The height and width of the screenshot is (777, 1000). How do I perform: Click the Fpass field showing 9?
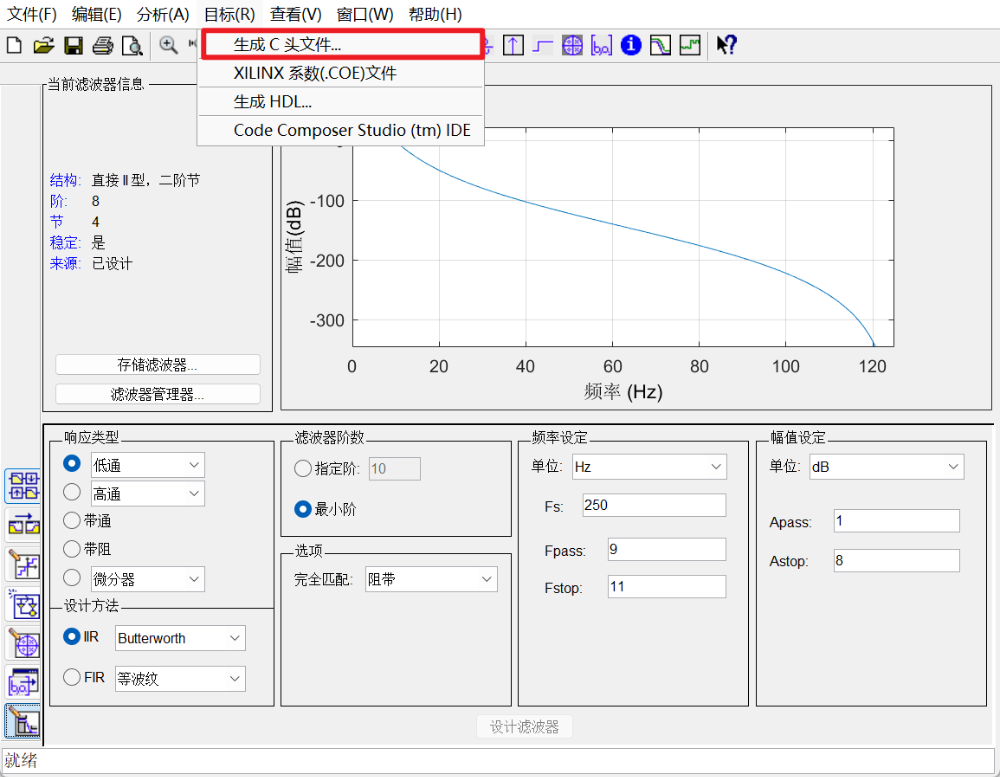666,549
